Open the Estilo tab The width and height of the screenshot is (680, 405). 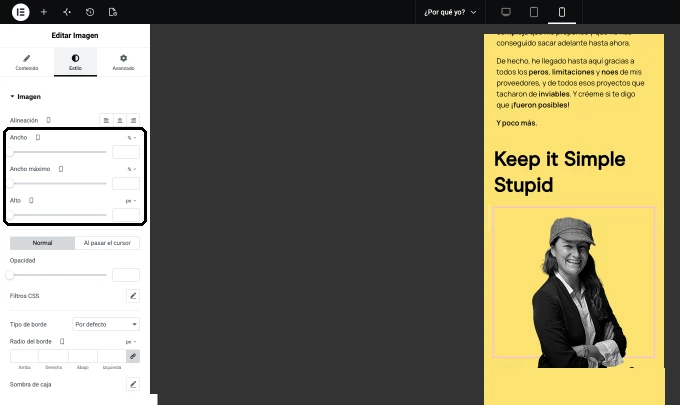tap(75, 62)
